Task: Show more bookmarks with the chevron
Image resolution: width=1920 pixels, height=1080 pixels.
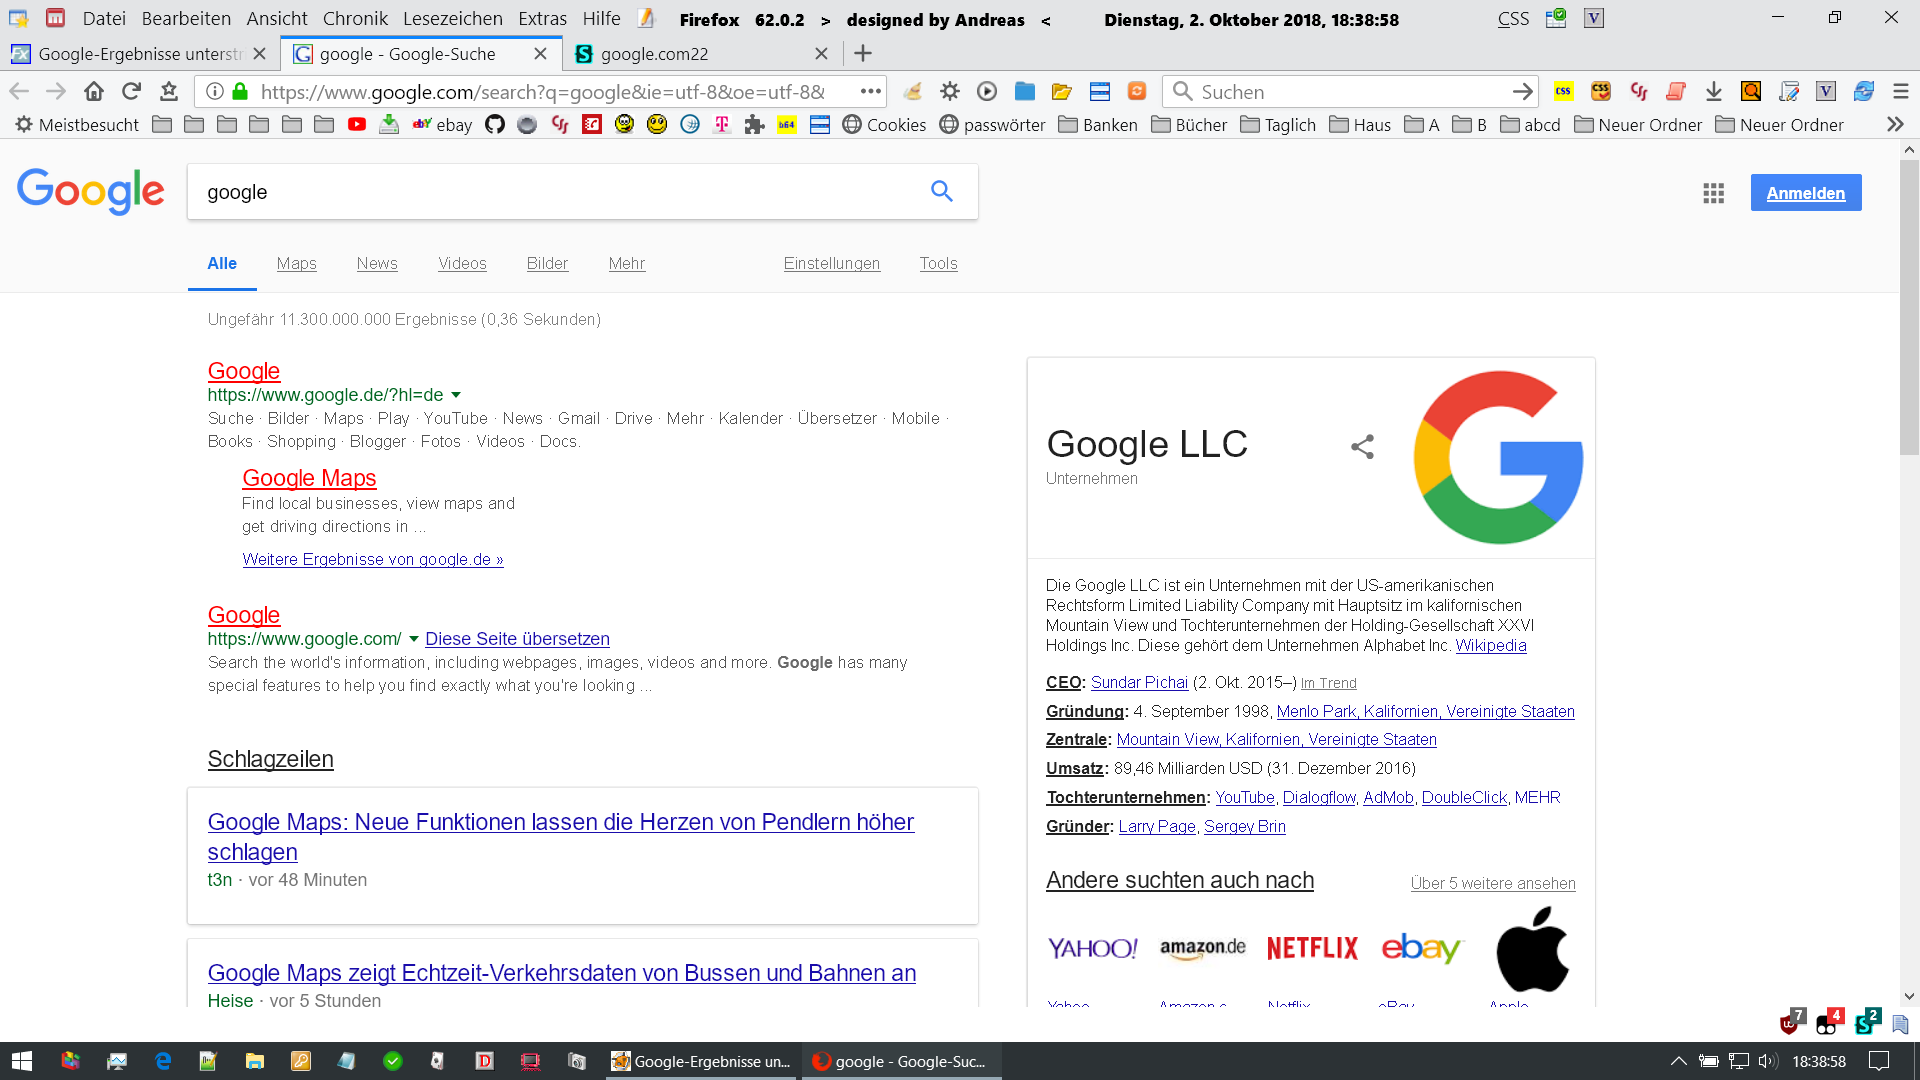Action: (1894, 125)
